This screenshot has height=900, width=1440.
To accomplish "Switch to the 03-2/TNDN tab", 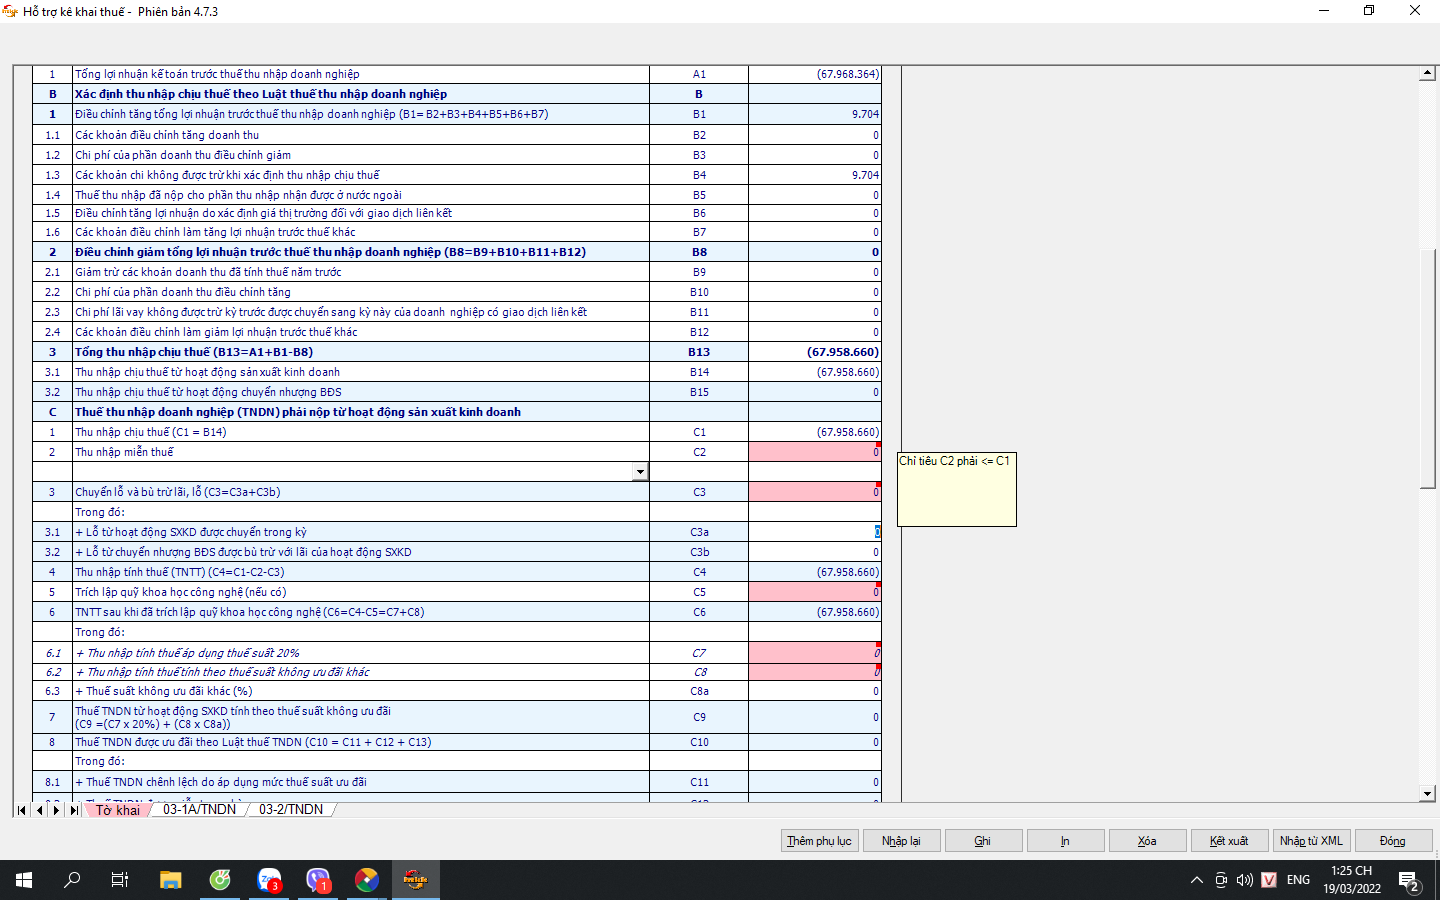I will pyautogui.click(x=291, y=810).
